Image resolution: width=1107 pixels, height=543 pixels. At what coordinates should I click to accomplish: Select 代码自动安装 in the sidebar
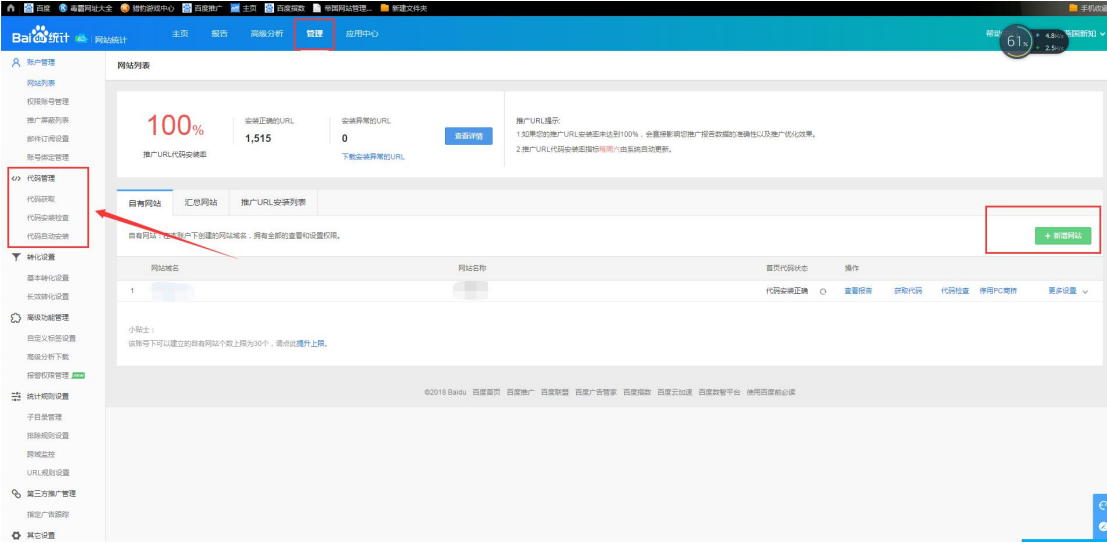point(48,236)
